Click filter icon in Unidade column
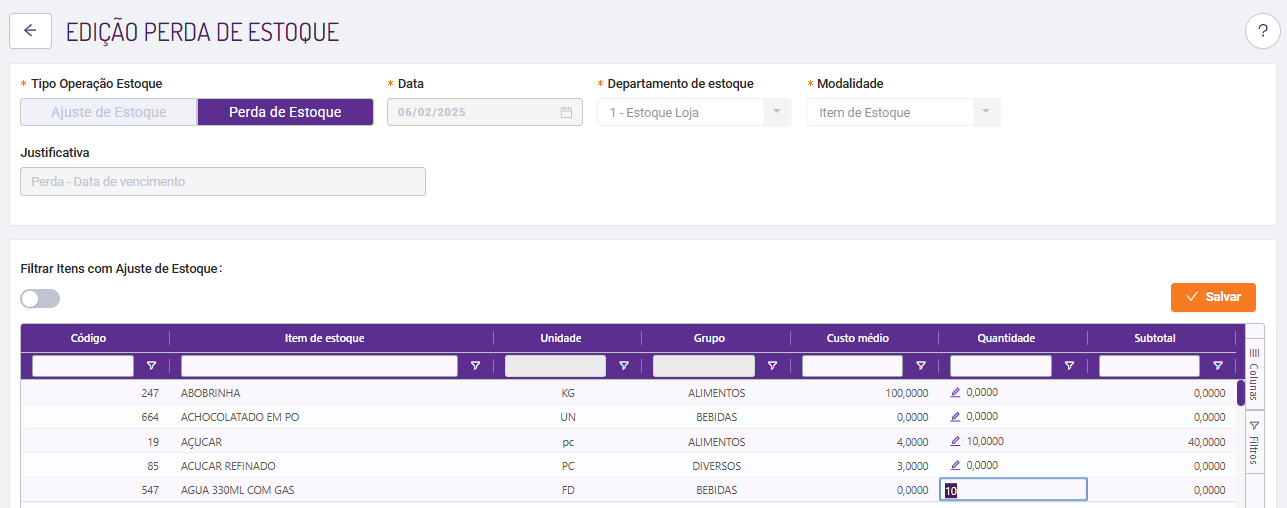 tap(624, 366)
